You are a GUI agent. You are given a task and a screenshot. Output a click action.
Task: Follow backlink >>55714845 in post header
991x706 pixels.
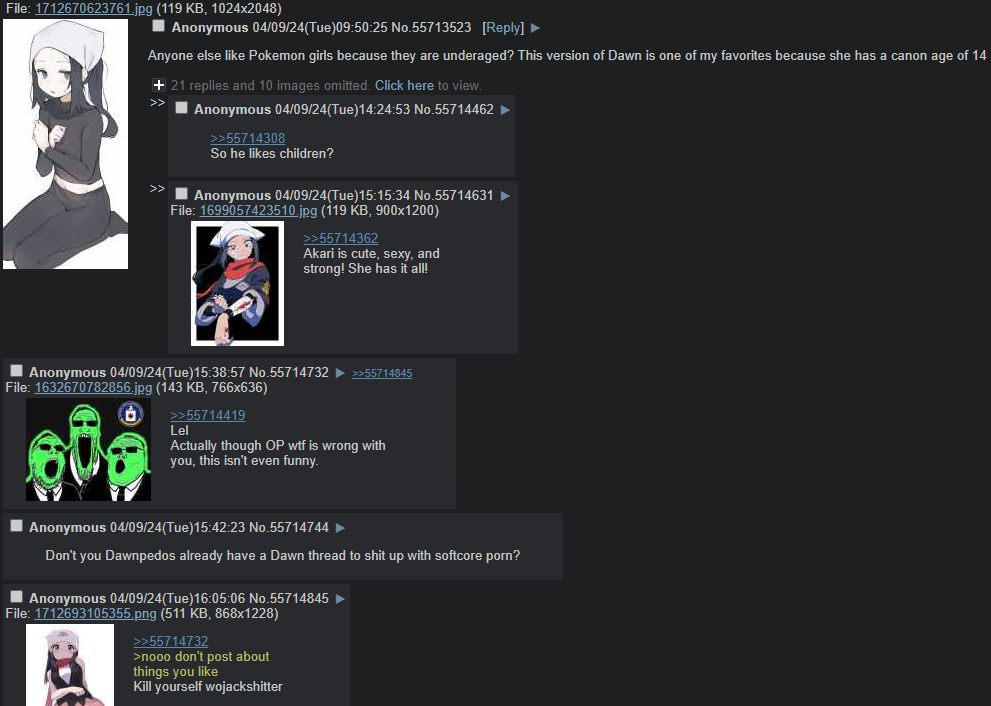tap(382, 374)
